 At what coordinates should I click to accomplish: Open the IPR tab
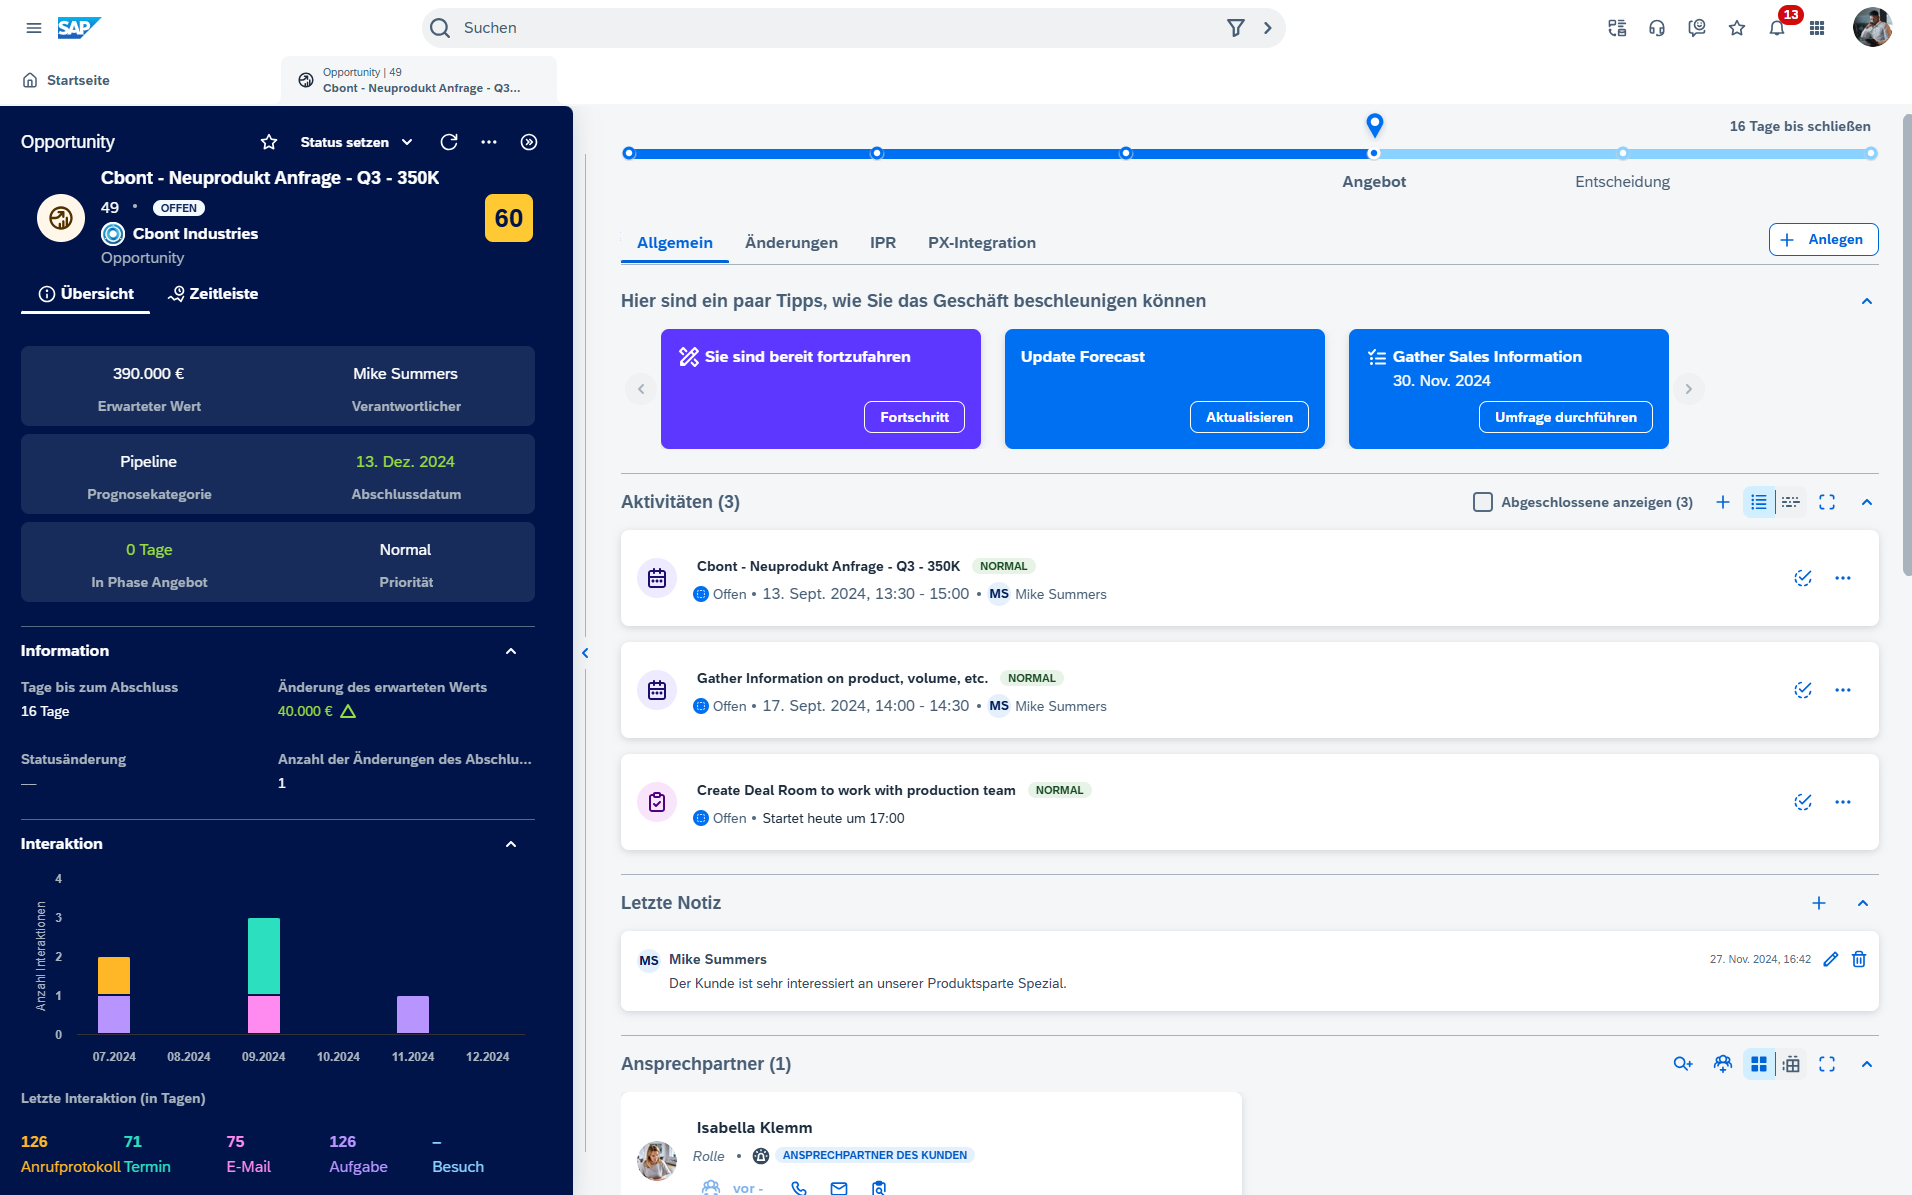[x=883, y=243]
